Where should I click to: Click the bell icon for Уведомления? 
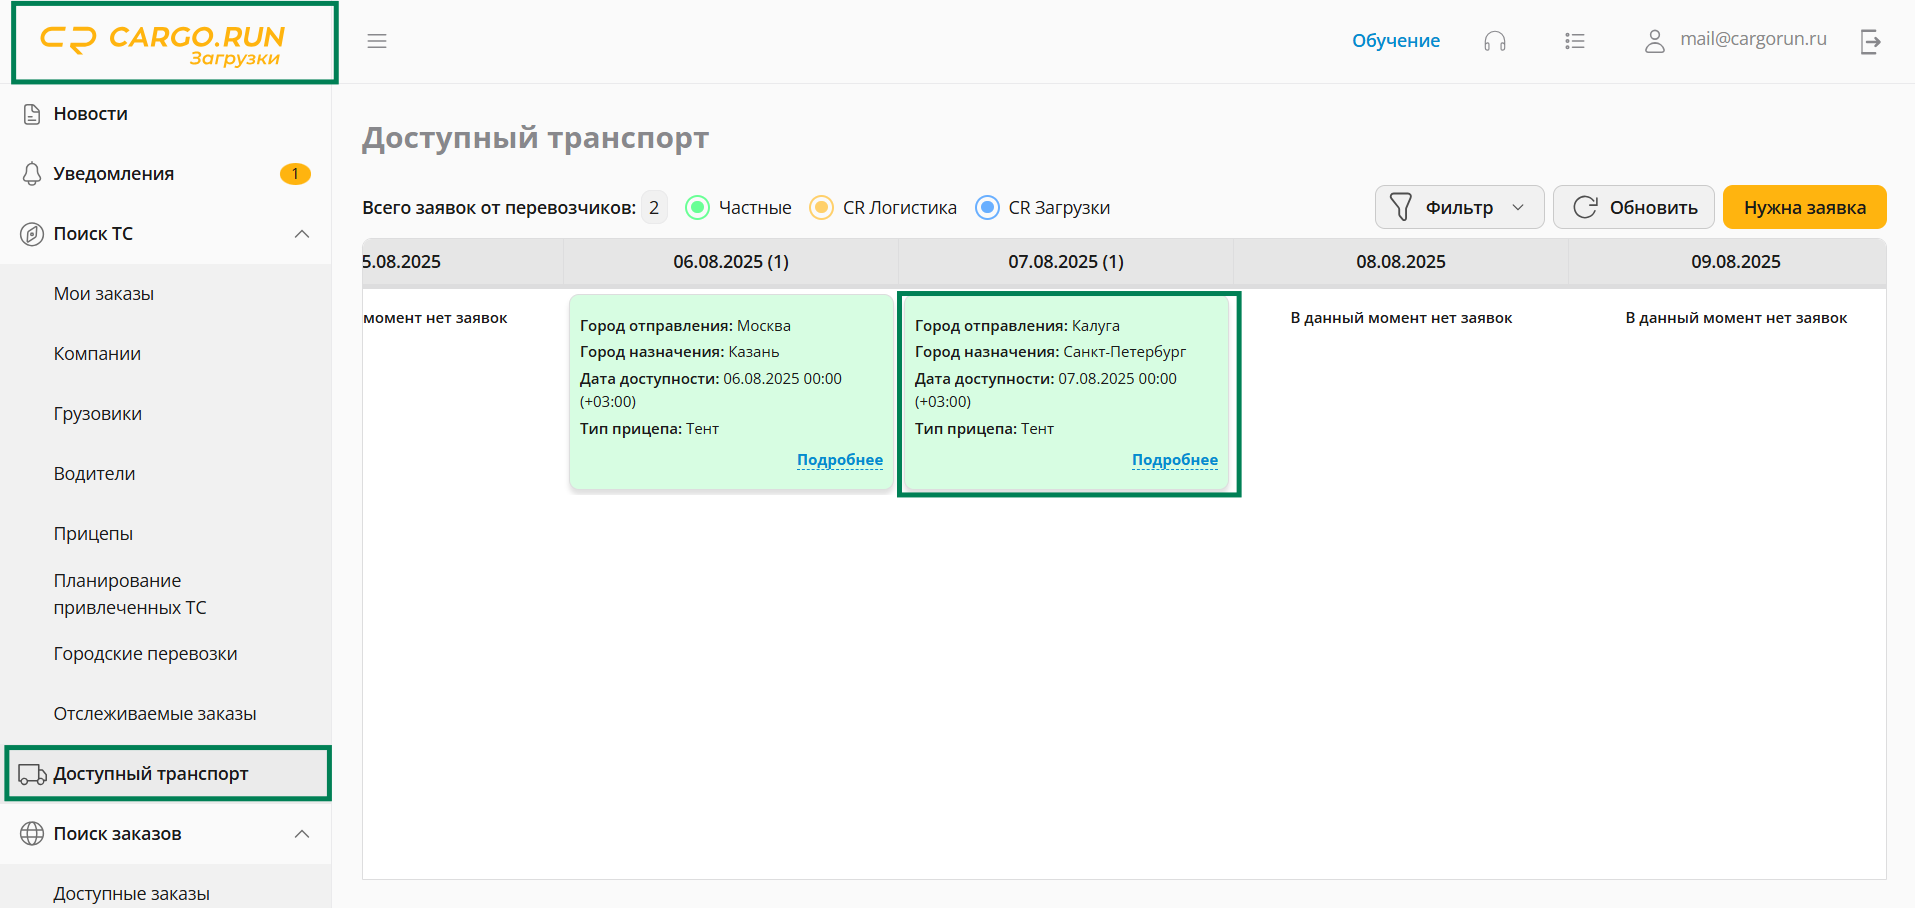coord(32,174)
